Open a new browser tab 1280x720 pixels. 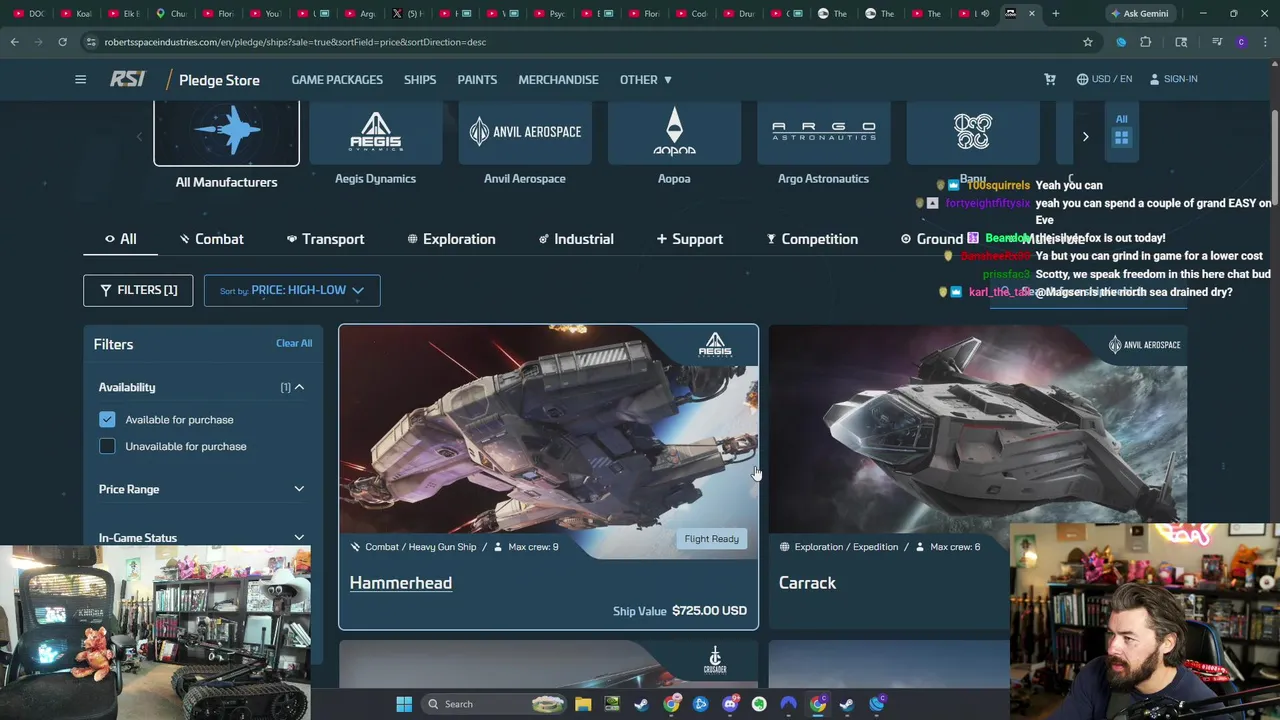[1055, 14]
